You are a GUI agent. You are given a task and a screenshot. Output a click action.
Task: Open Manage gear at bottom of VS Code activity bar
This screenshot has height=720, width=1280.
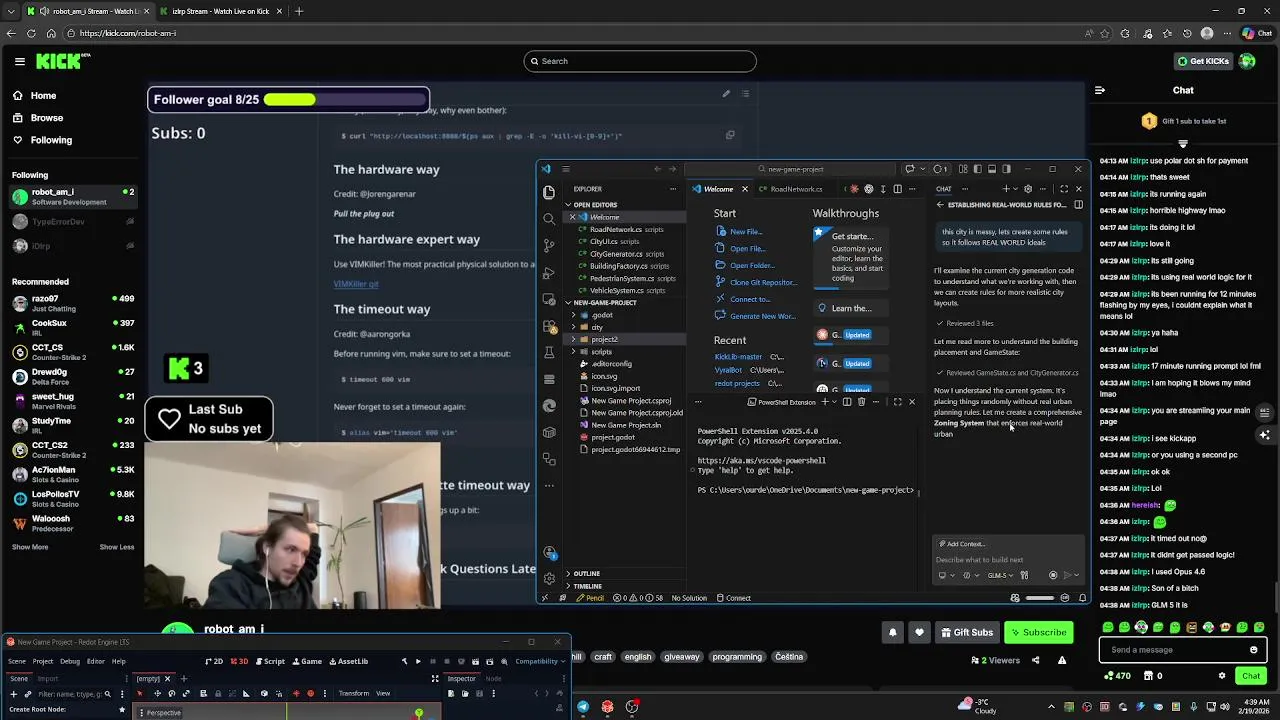pos(549,578)
